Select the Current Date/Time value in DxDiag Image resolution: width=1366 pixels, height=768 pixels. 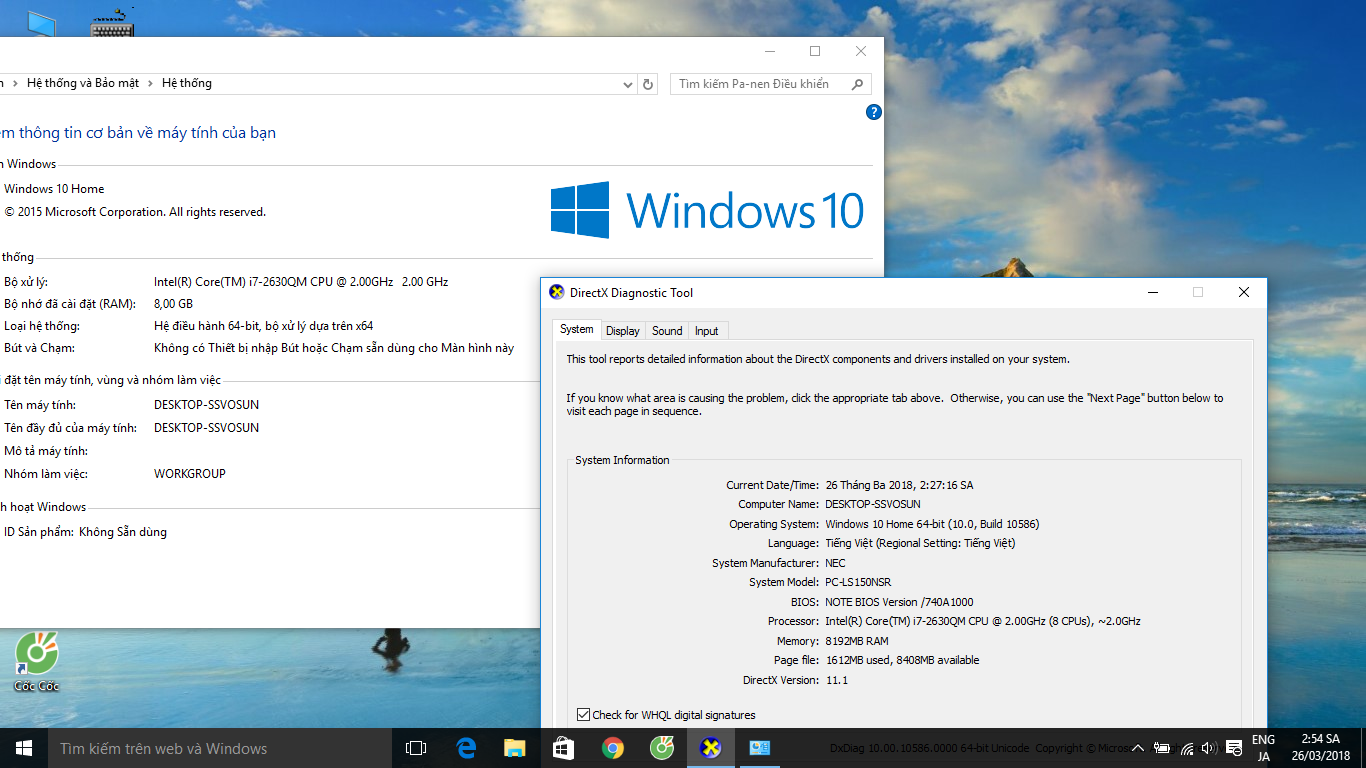[x=899, y=485]
